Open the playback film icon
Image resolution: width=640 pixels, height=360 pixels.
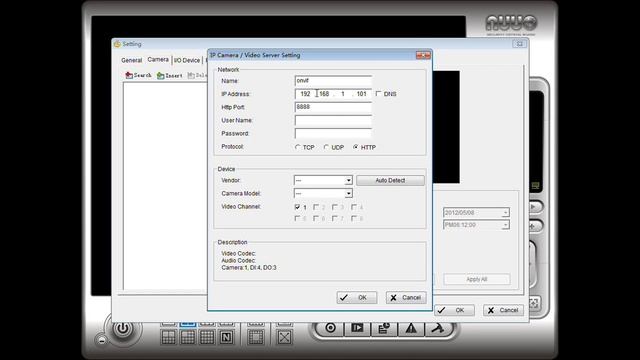357,328
